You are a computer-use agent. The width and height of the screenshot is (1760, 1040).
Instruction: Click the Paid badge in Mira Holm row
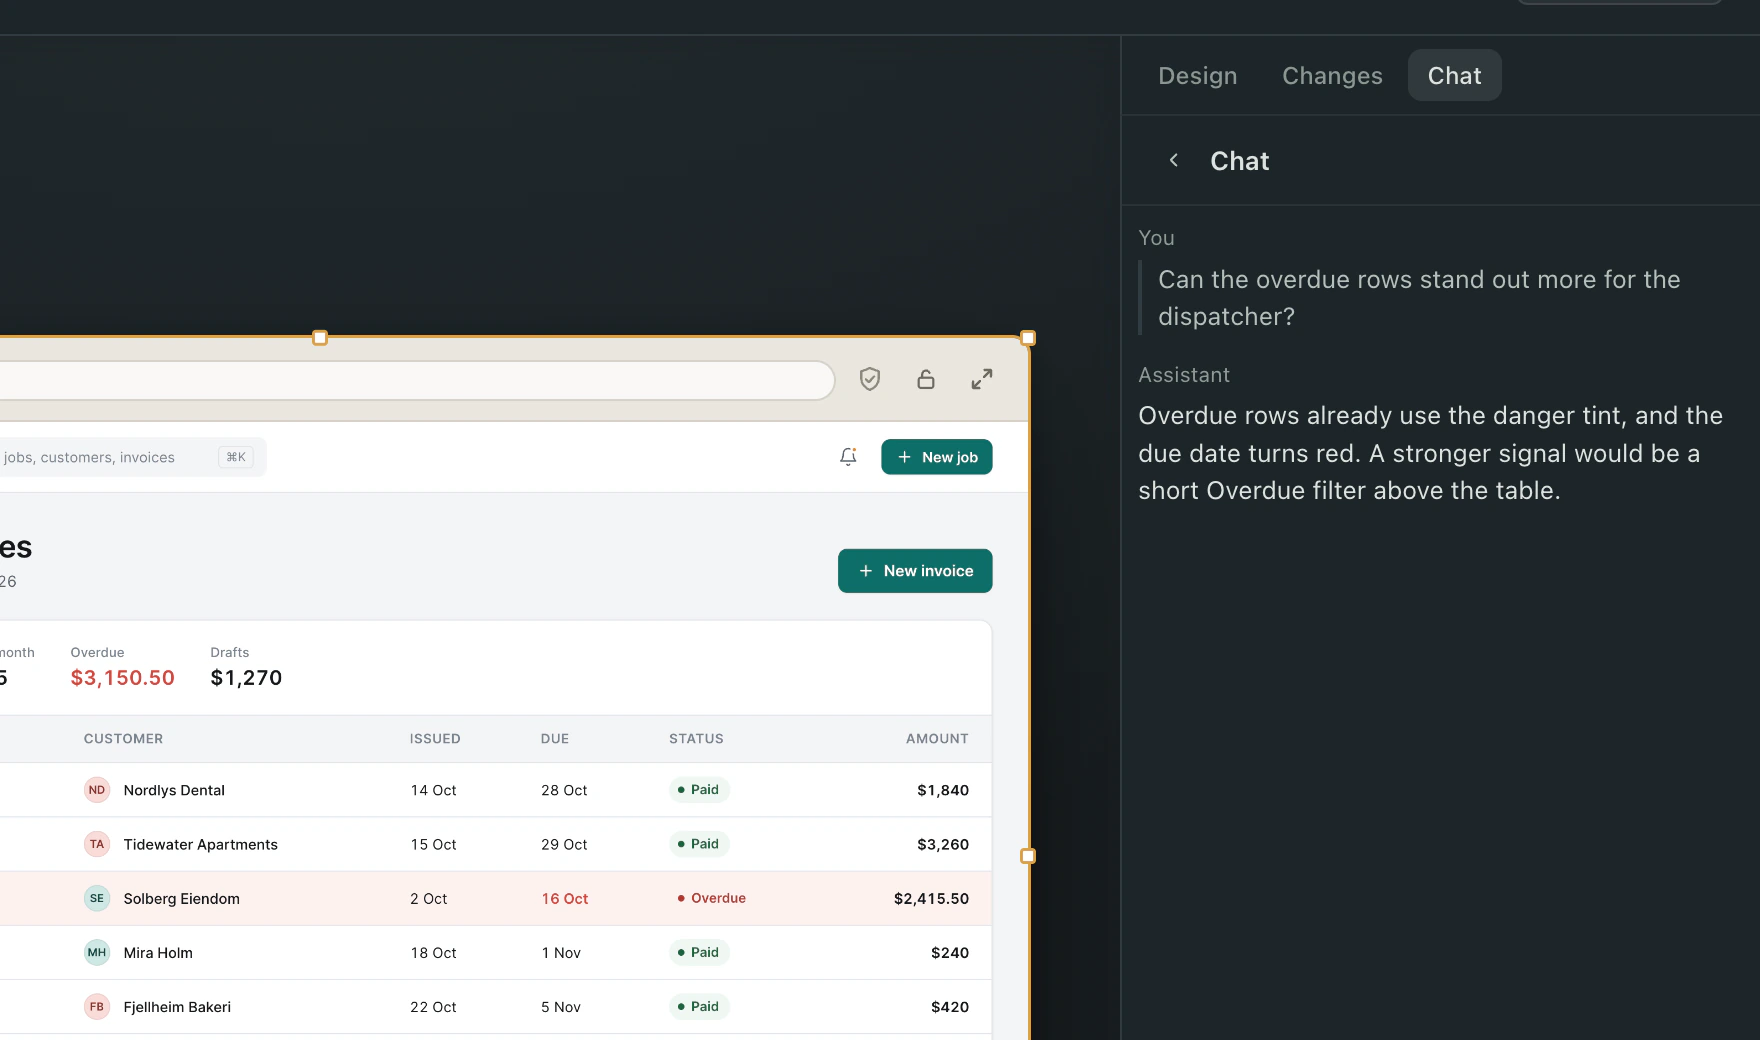coord(699,952)
